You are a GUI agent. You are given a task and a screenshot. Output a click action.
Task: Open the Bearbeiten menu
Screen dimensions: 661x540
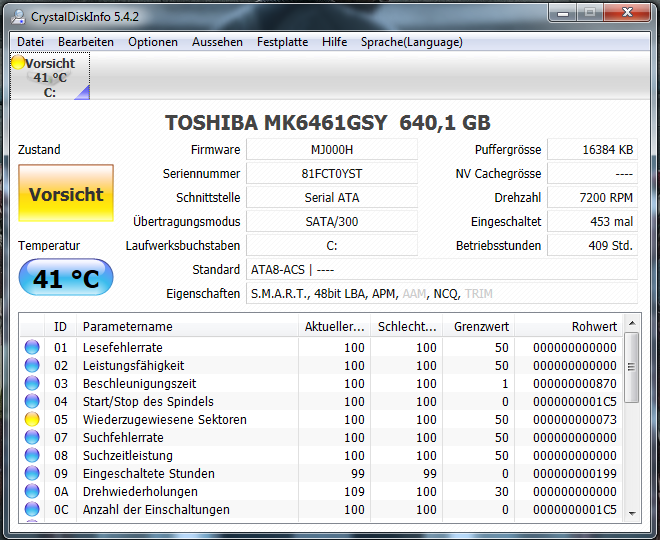tap(86, 42)
